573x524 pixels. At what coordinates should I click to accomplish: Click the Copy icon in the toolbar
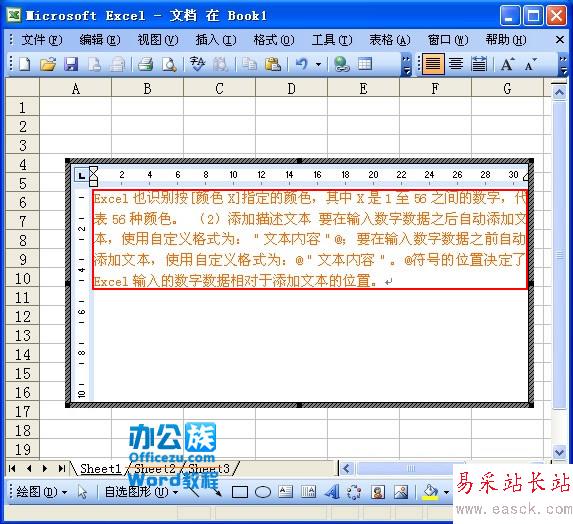pos(249,65)
